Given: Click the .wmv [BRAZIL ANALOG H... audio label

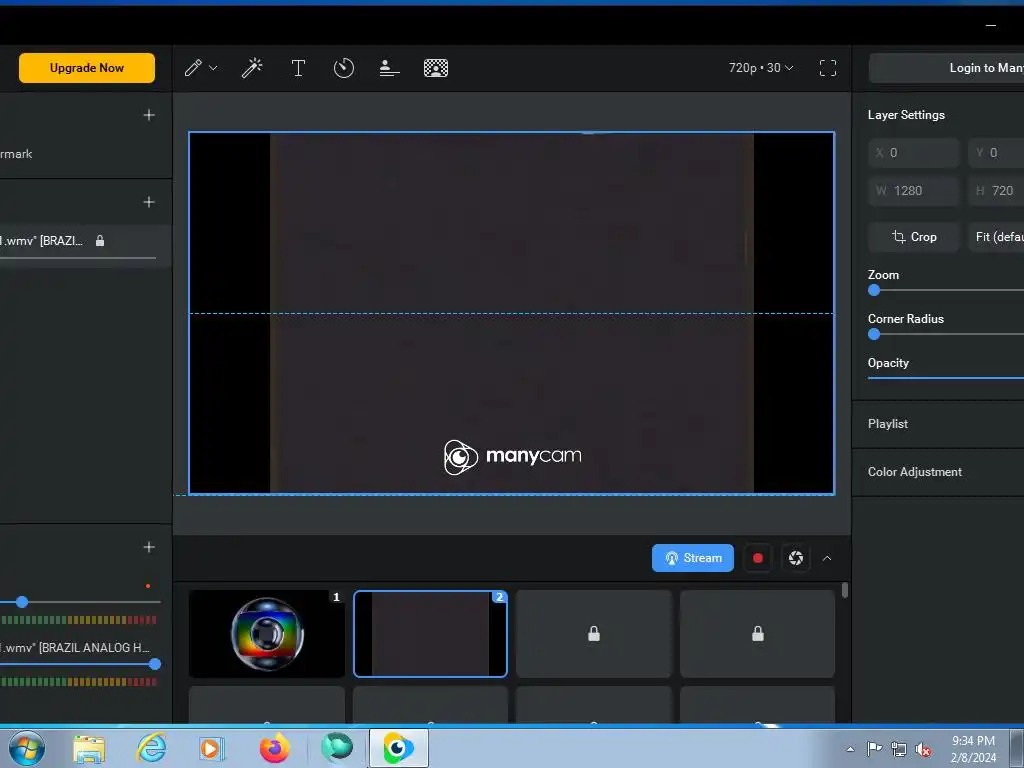Looking at the screenshot, I should 75,648.
